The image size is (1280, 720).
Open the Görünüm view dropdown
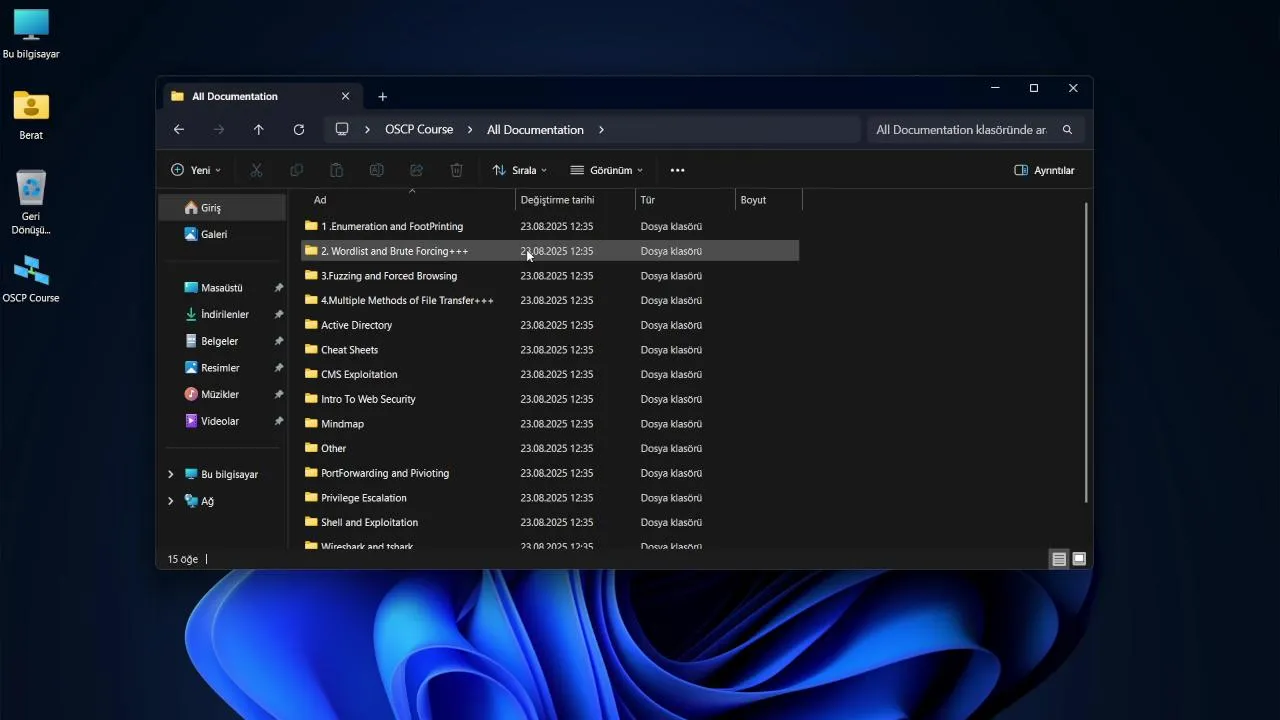(607, 170)
